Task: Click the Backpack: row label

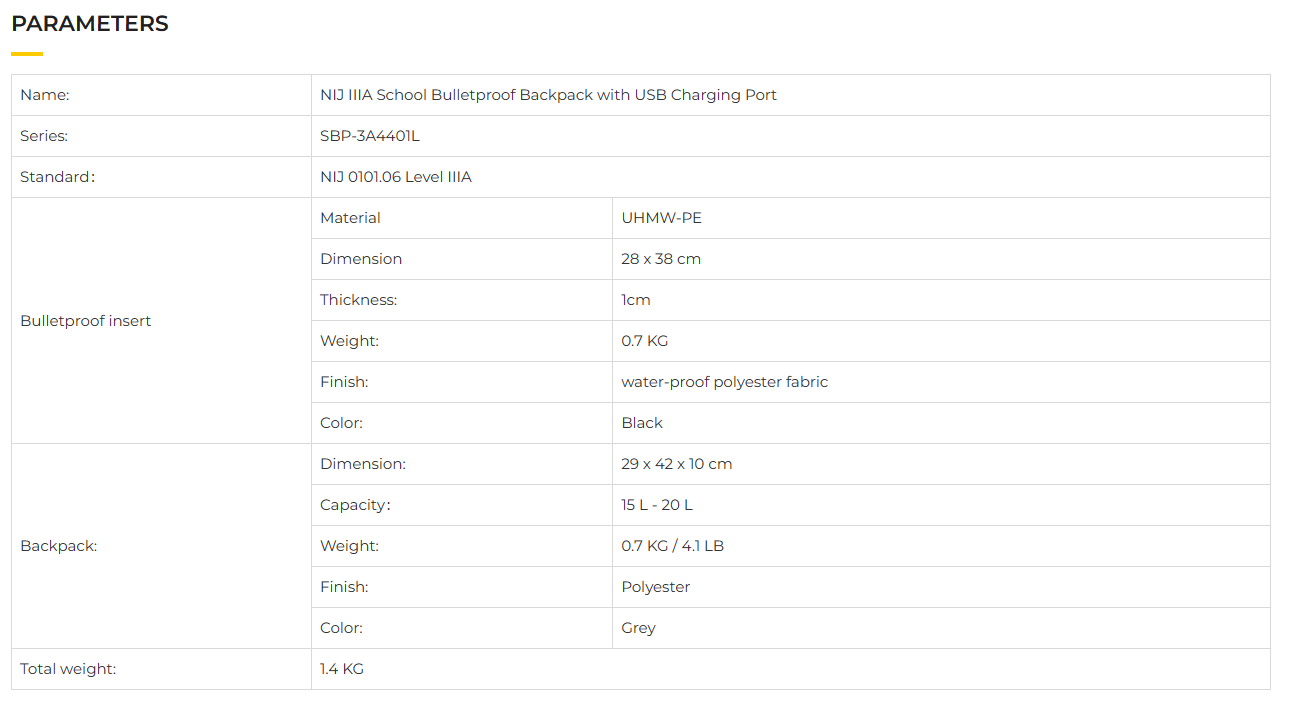Action: pyautogui.click(x=59, y=546)
